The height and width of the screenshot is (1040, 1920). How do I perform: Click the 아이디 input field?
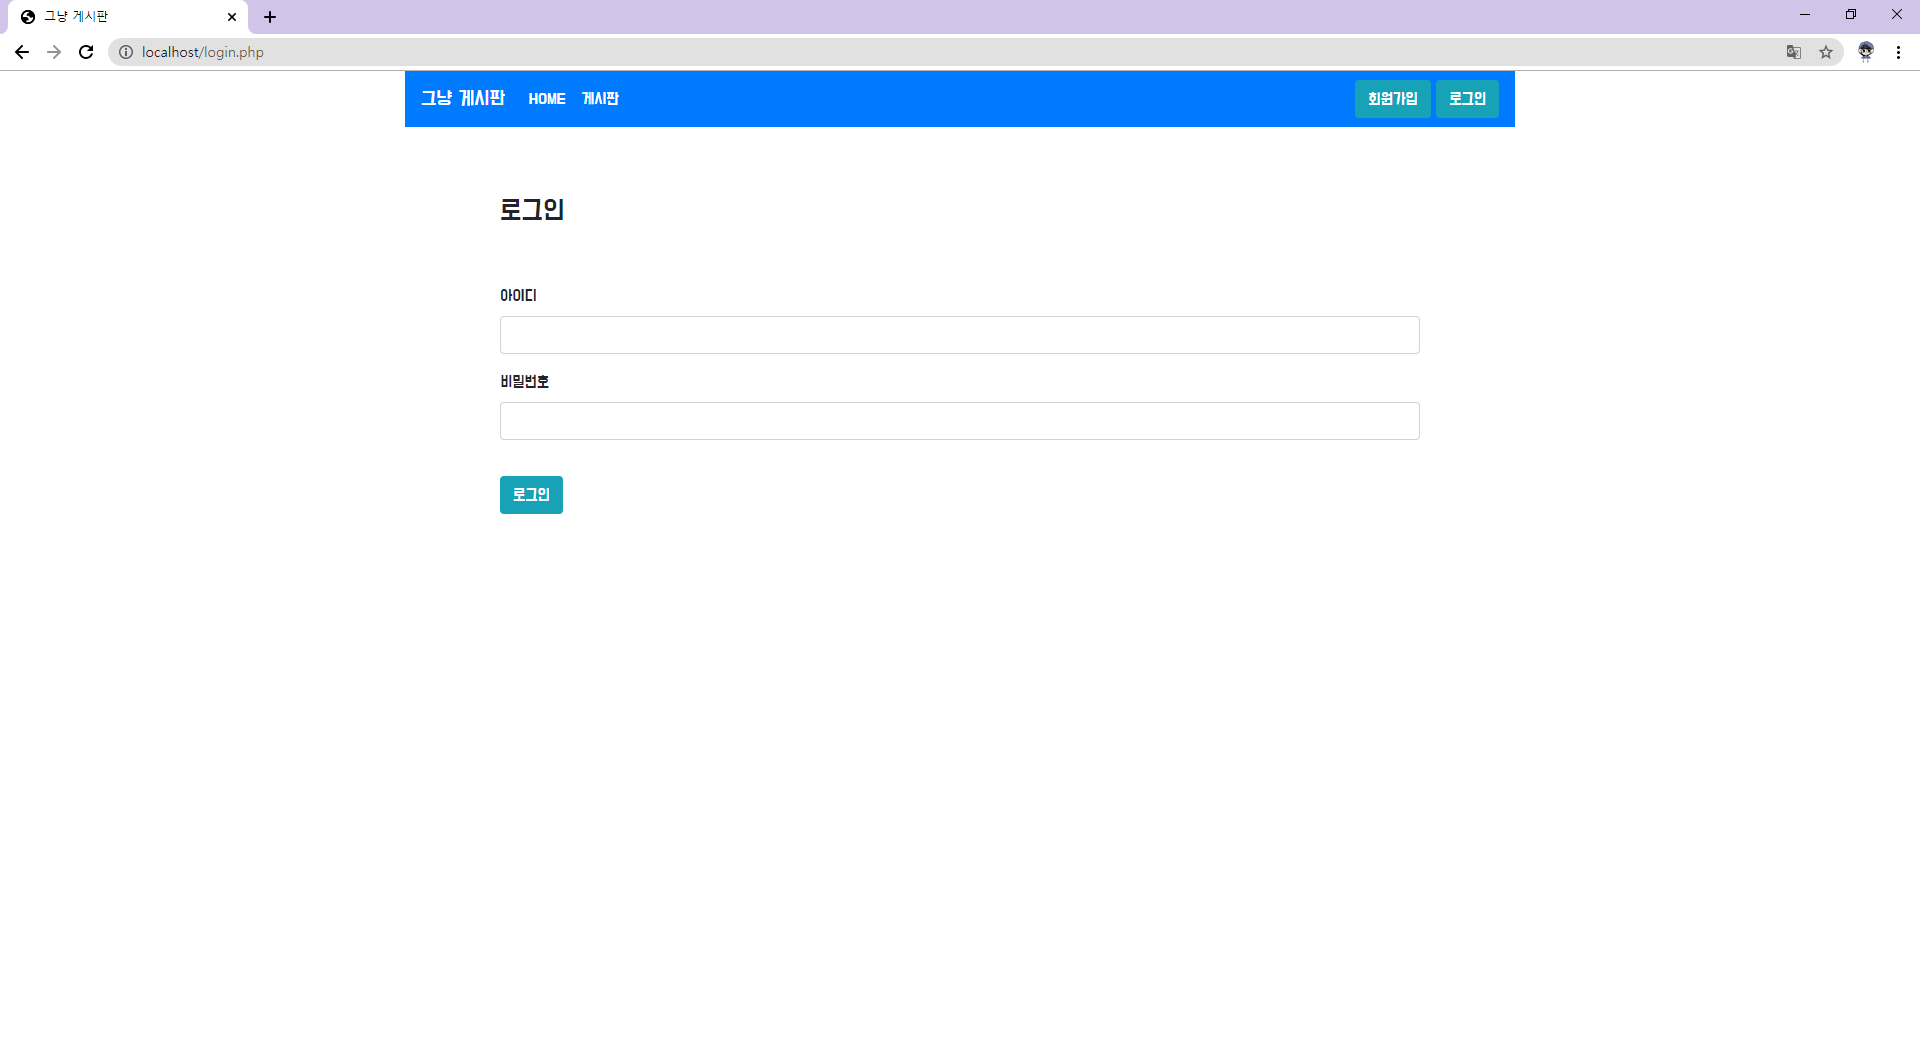coord(959,335)
